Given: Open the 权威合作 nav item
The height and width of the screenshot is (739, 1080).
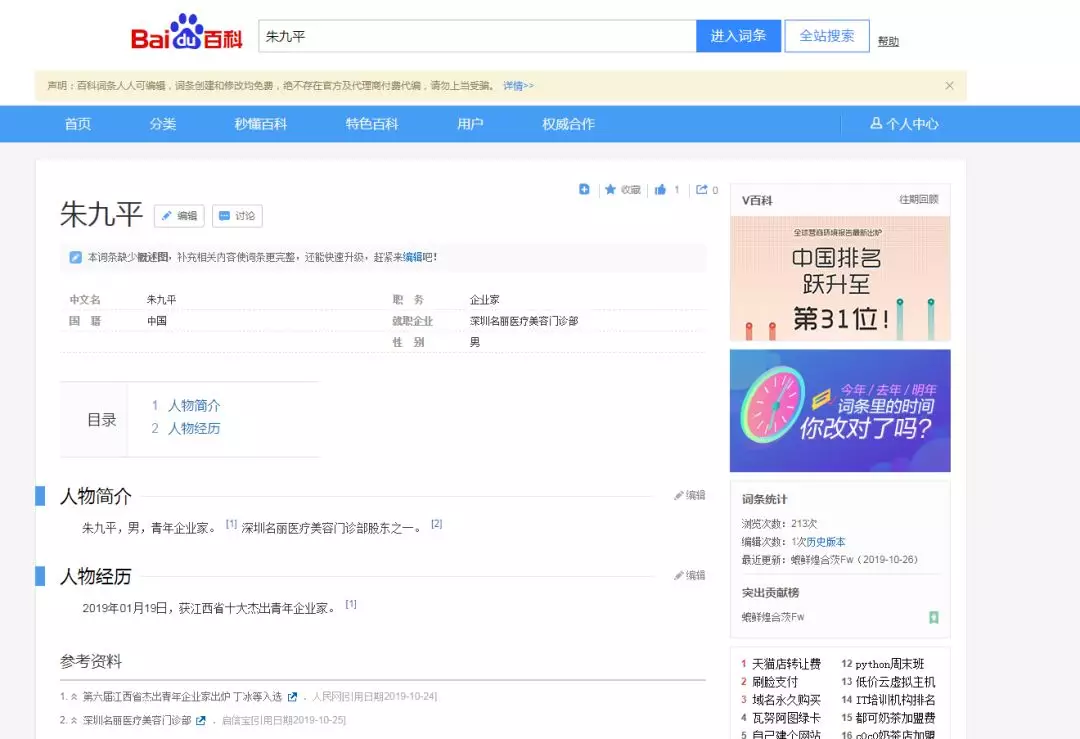Looking at the screenshot, I should (x=568, y=124).
